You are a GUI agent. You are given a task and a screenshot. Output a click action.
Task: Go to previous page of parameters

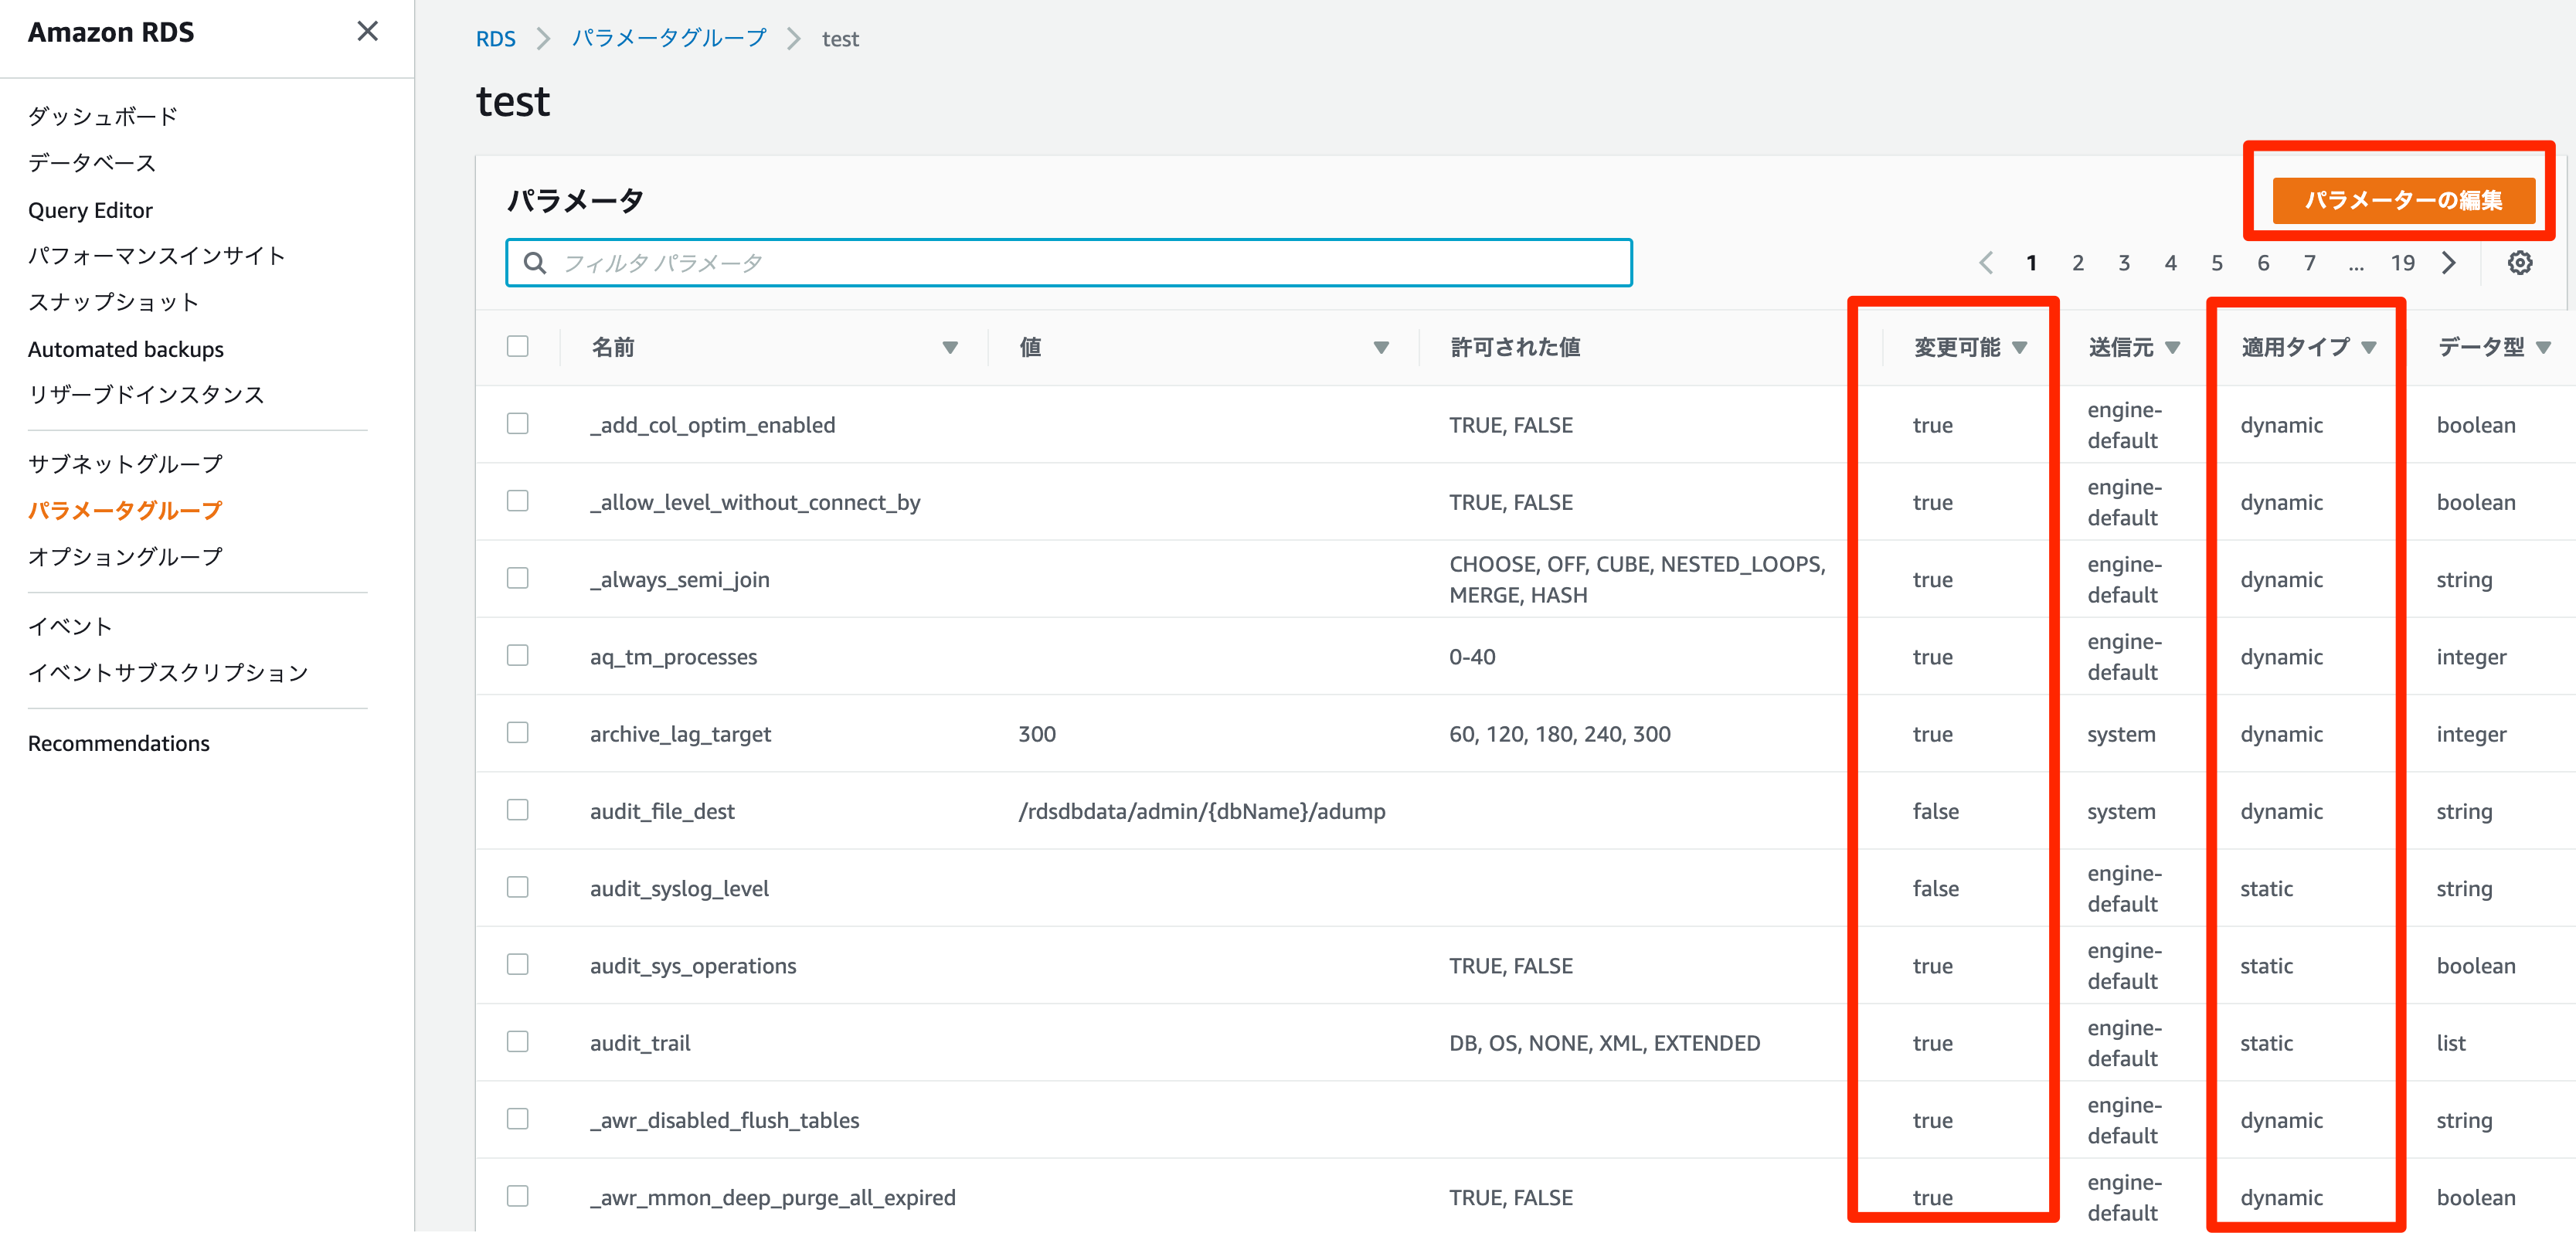1986,263
